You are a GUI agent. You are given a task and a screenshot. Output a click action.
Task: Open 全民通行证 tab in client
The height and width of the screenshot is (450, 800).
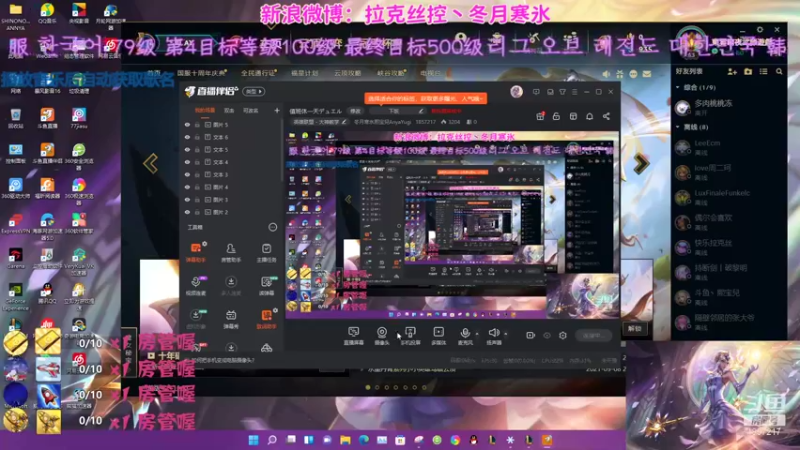point(259,73)
